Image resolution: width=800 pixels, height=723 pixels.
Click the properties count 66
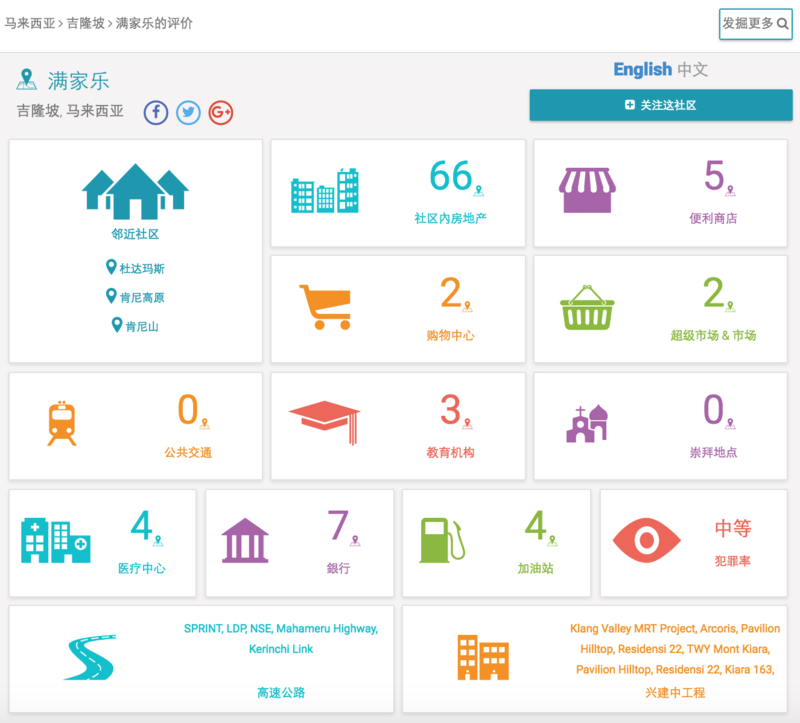[x=451, y=176]
